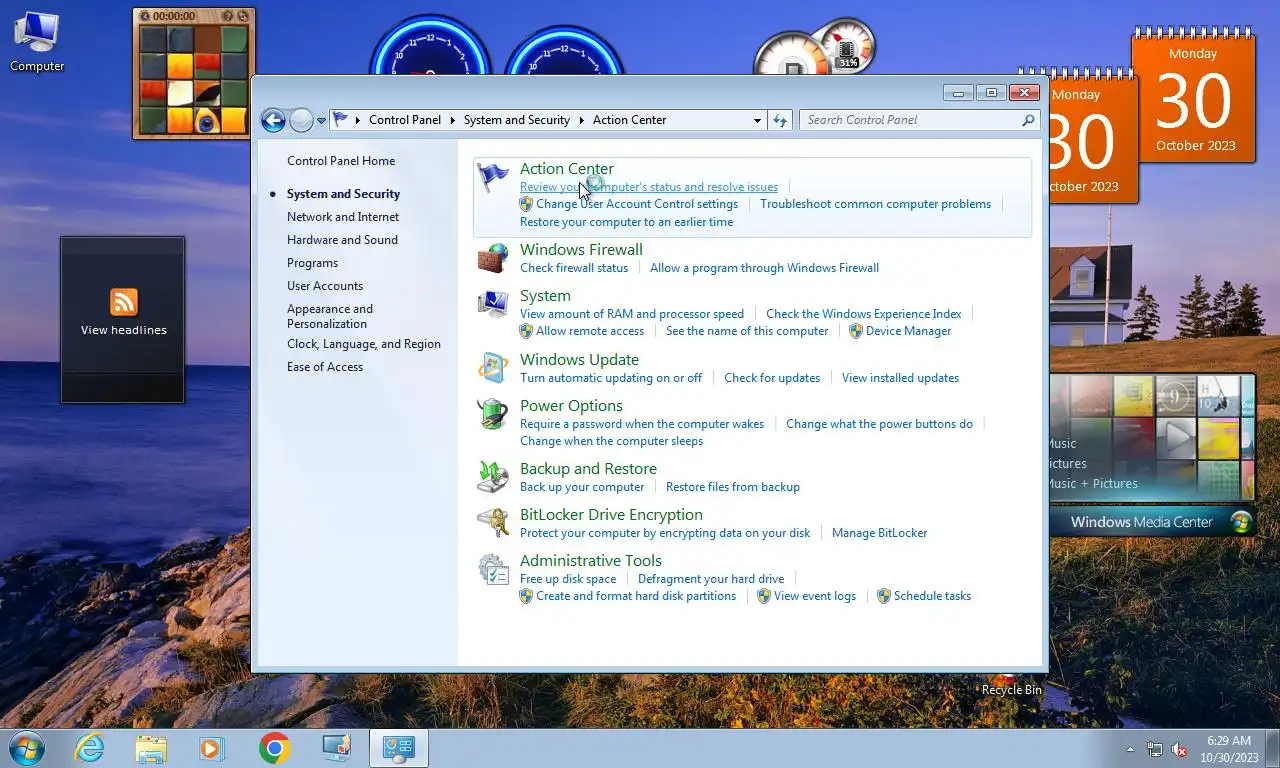Screen dimensions: 1280x768
Task: Click Allow remote access link
Action: 590,331
